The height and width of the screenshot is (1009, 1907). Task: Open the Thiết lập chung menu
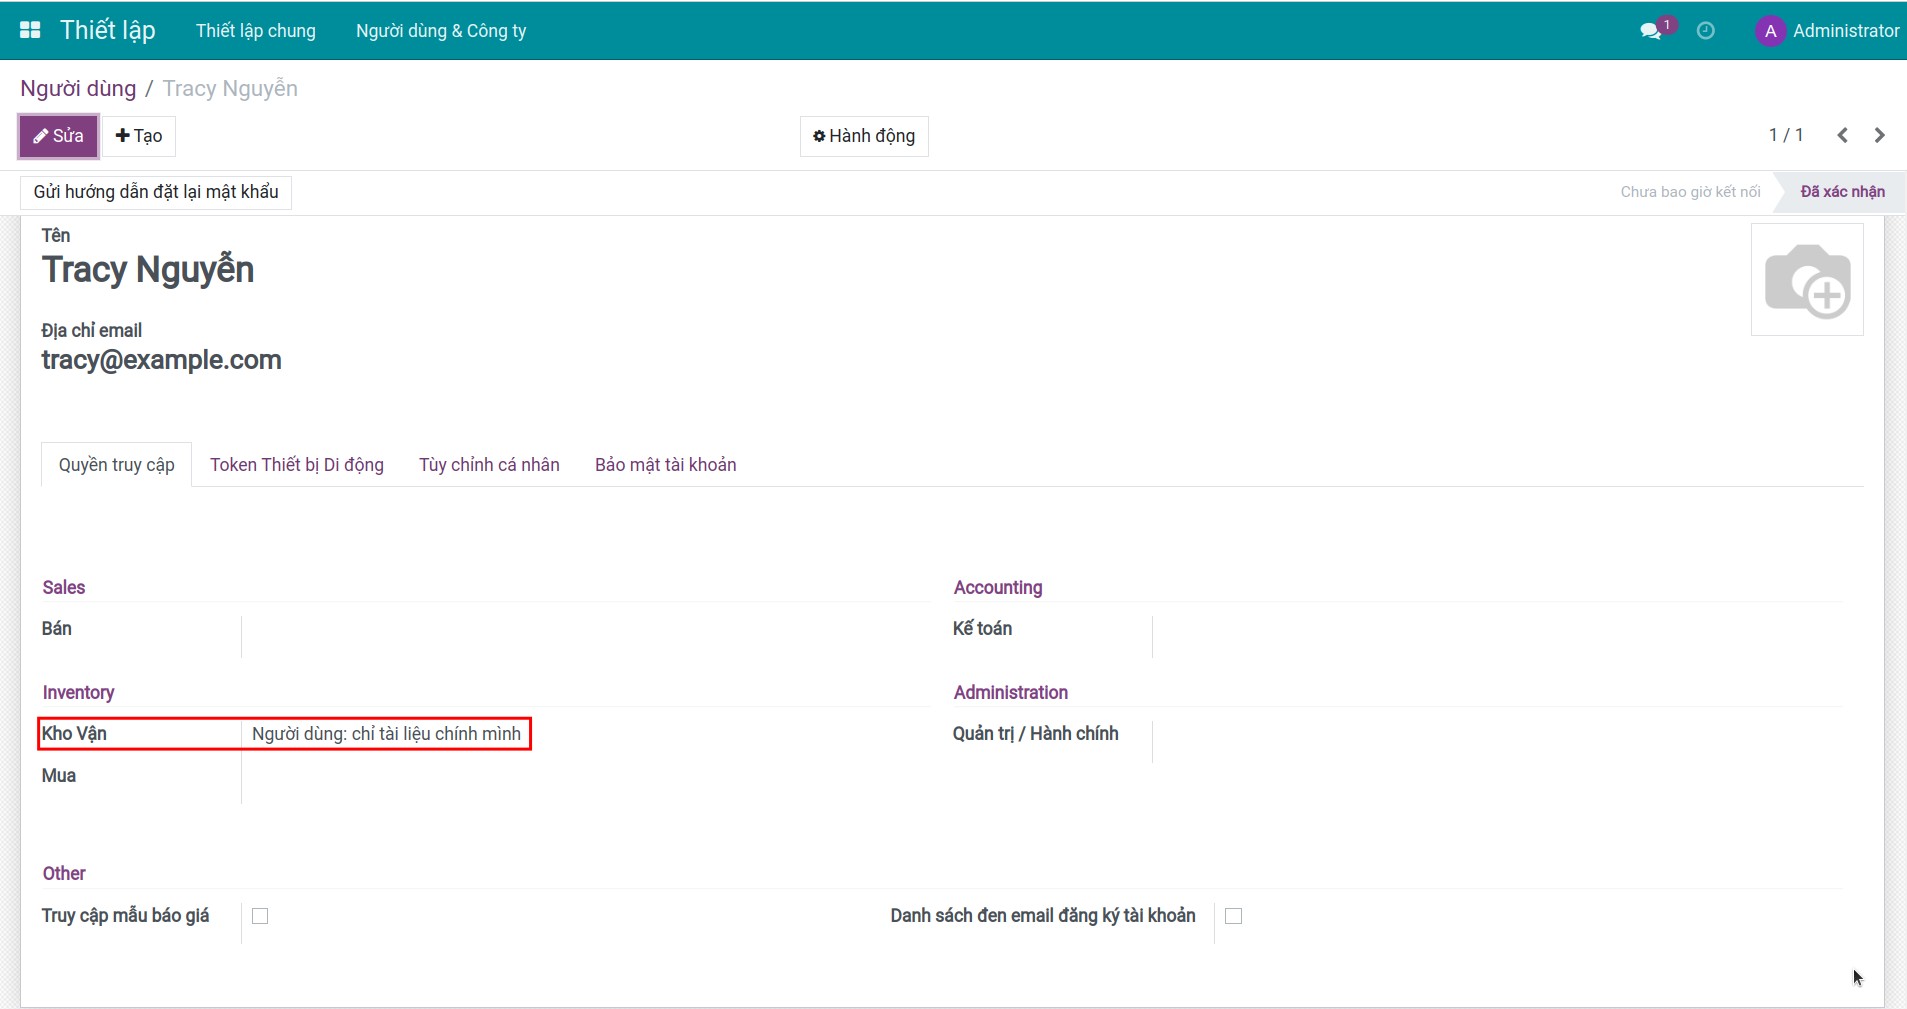tap(256, 31)
